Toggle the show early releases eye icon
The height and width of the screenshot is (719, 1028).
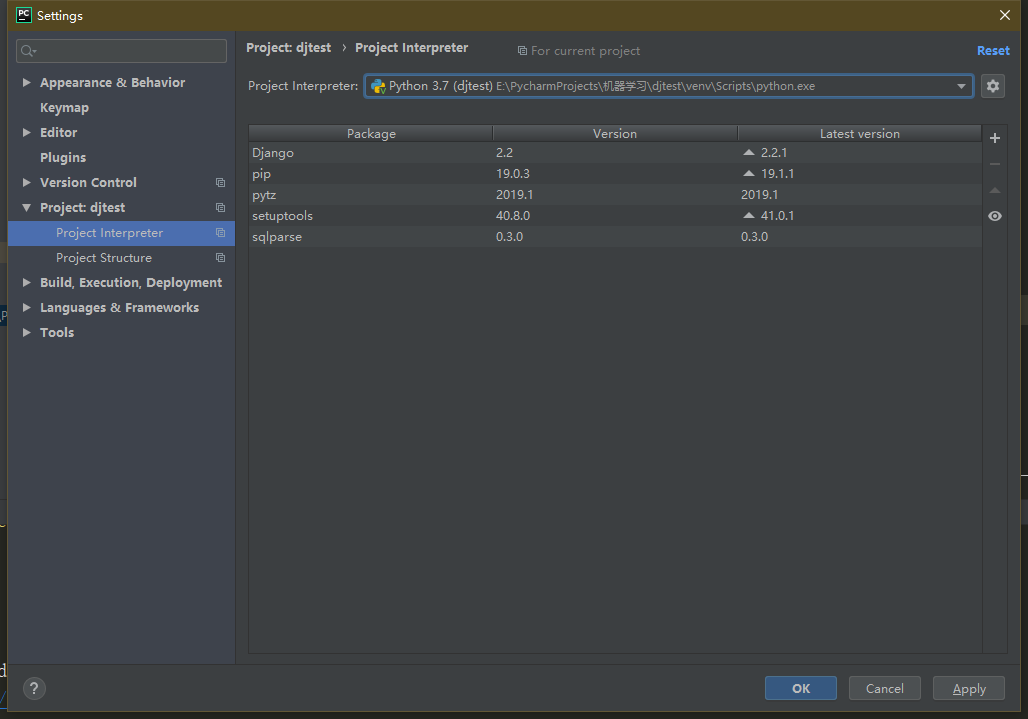tap(995, 216)
